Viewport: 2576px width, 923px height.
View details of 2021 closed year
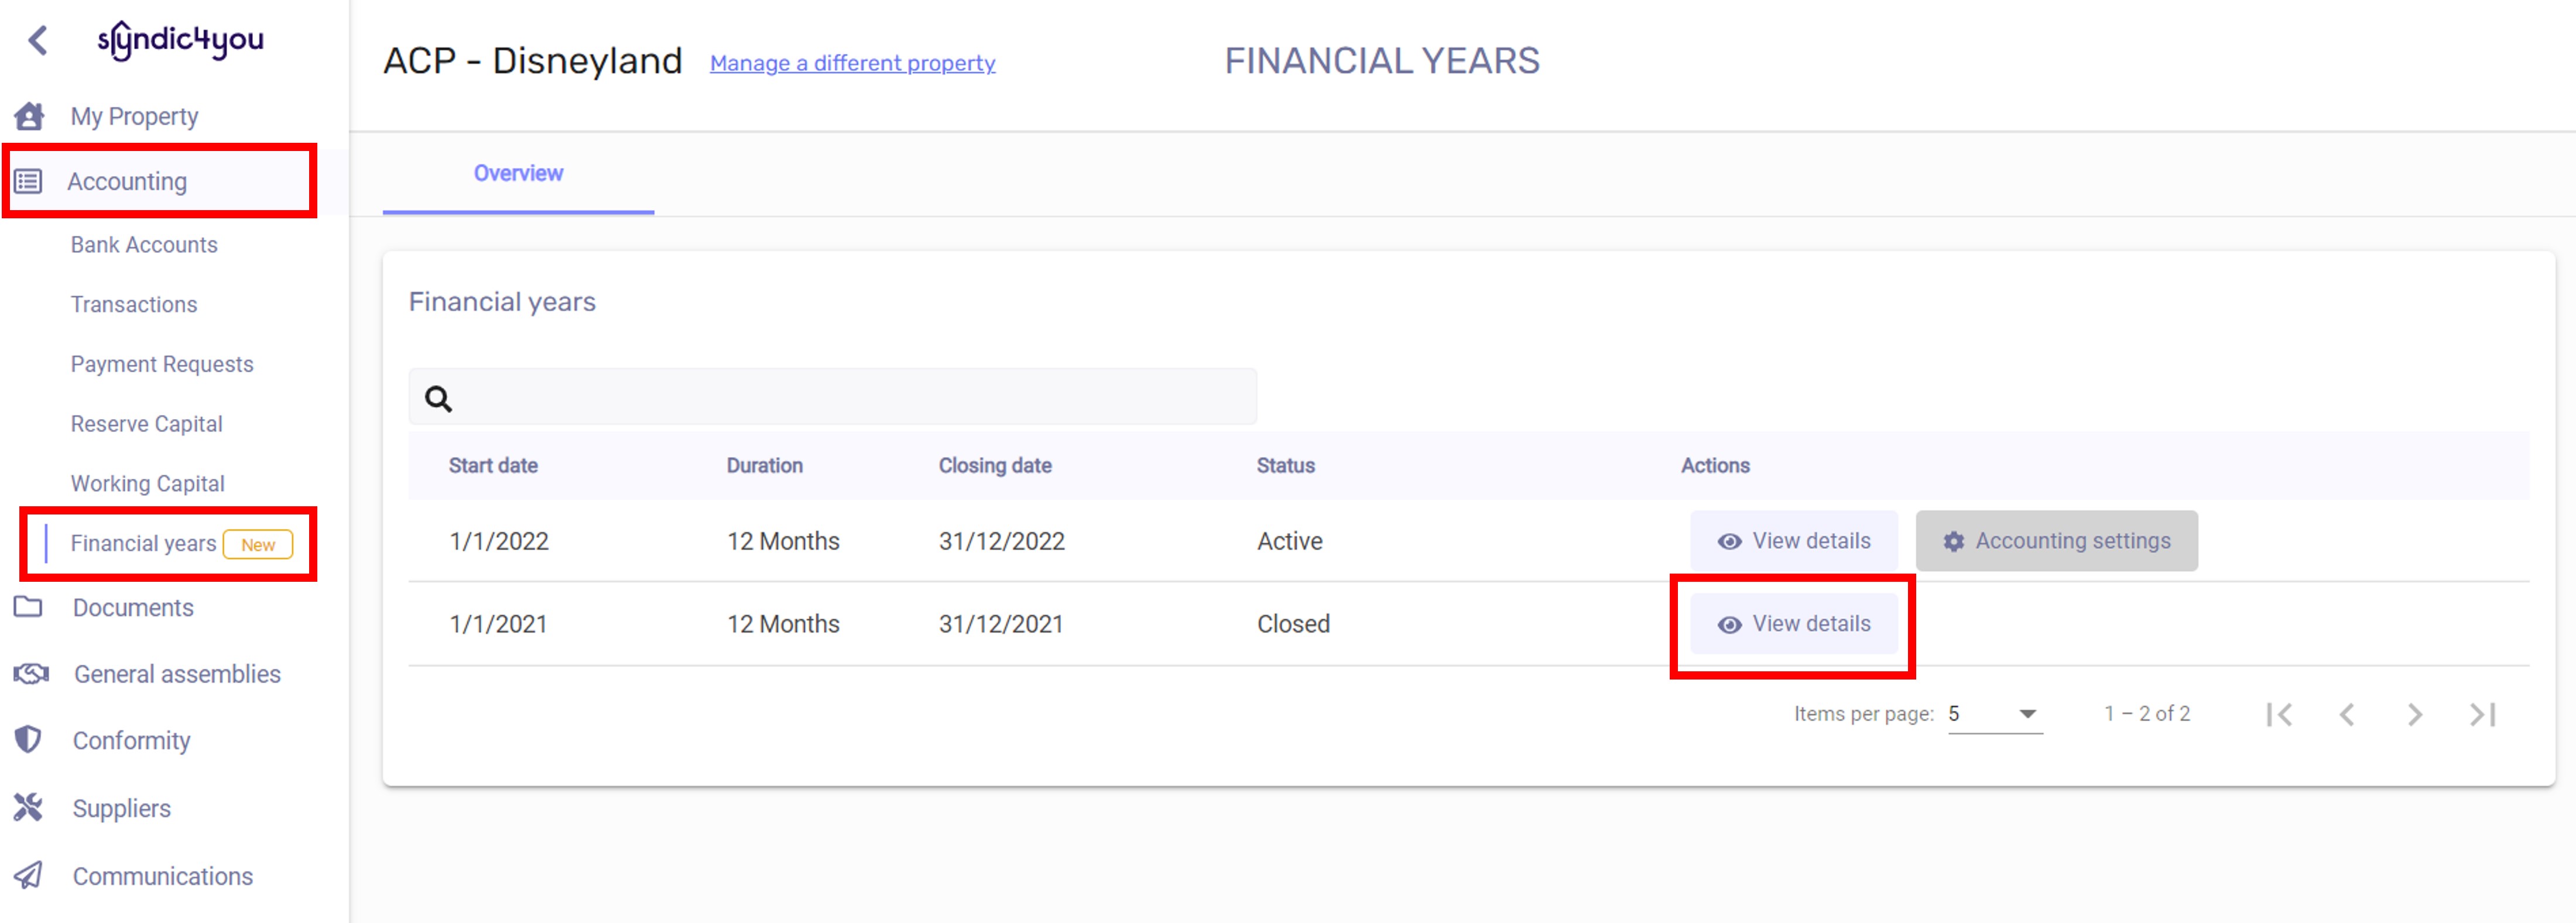click(1794, 624)
